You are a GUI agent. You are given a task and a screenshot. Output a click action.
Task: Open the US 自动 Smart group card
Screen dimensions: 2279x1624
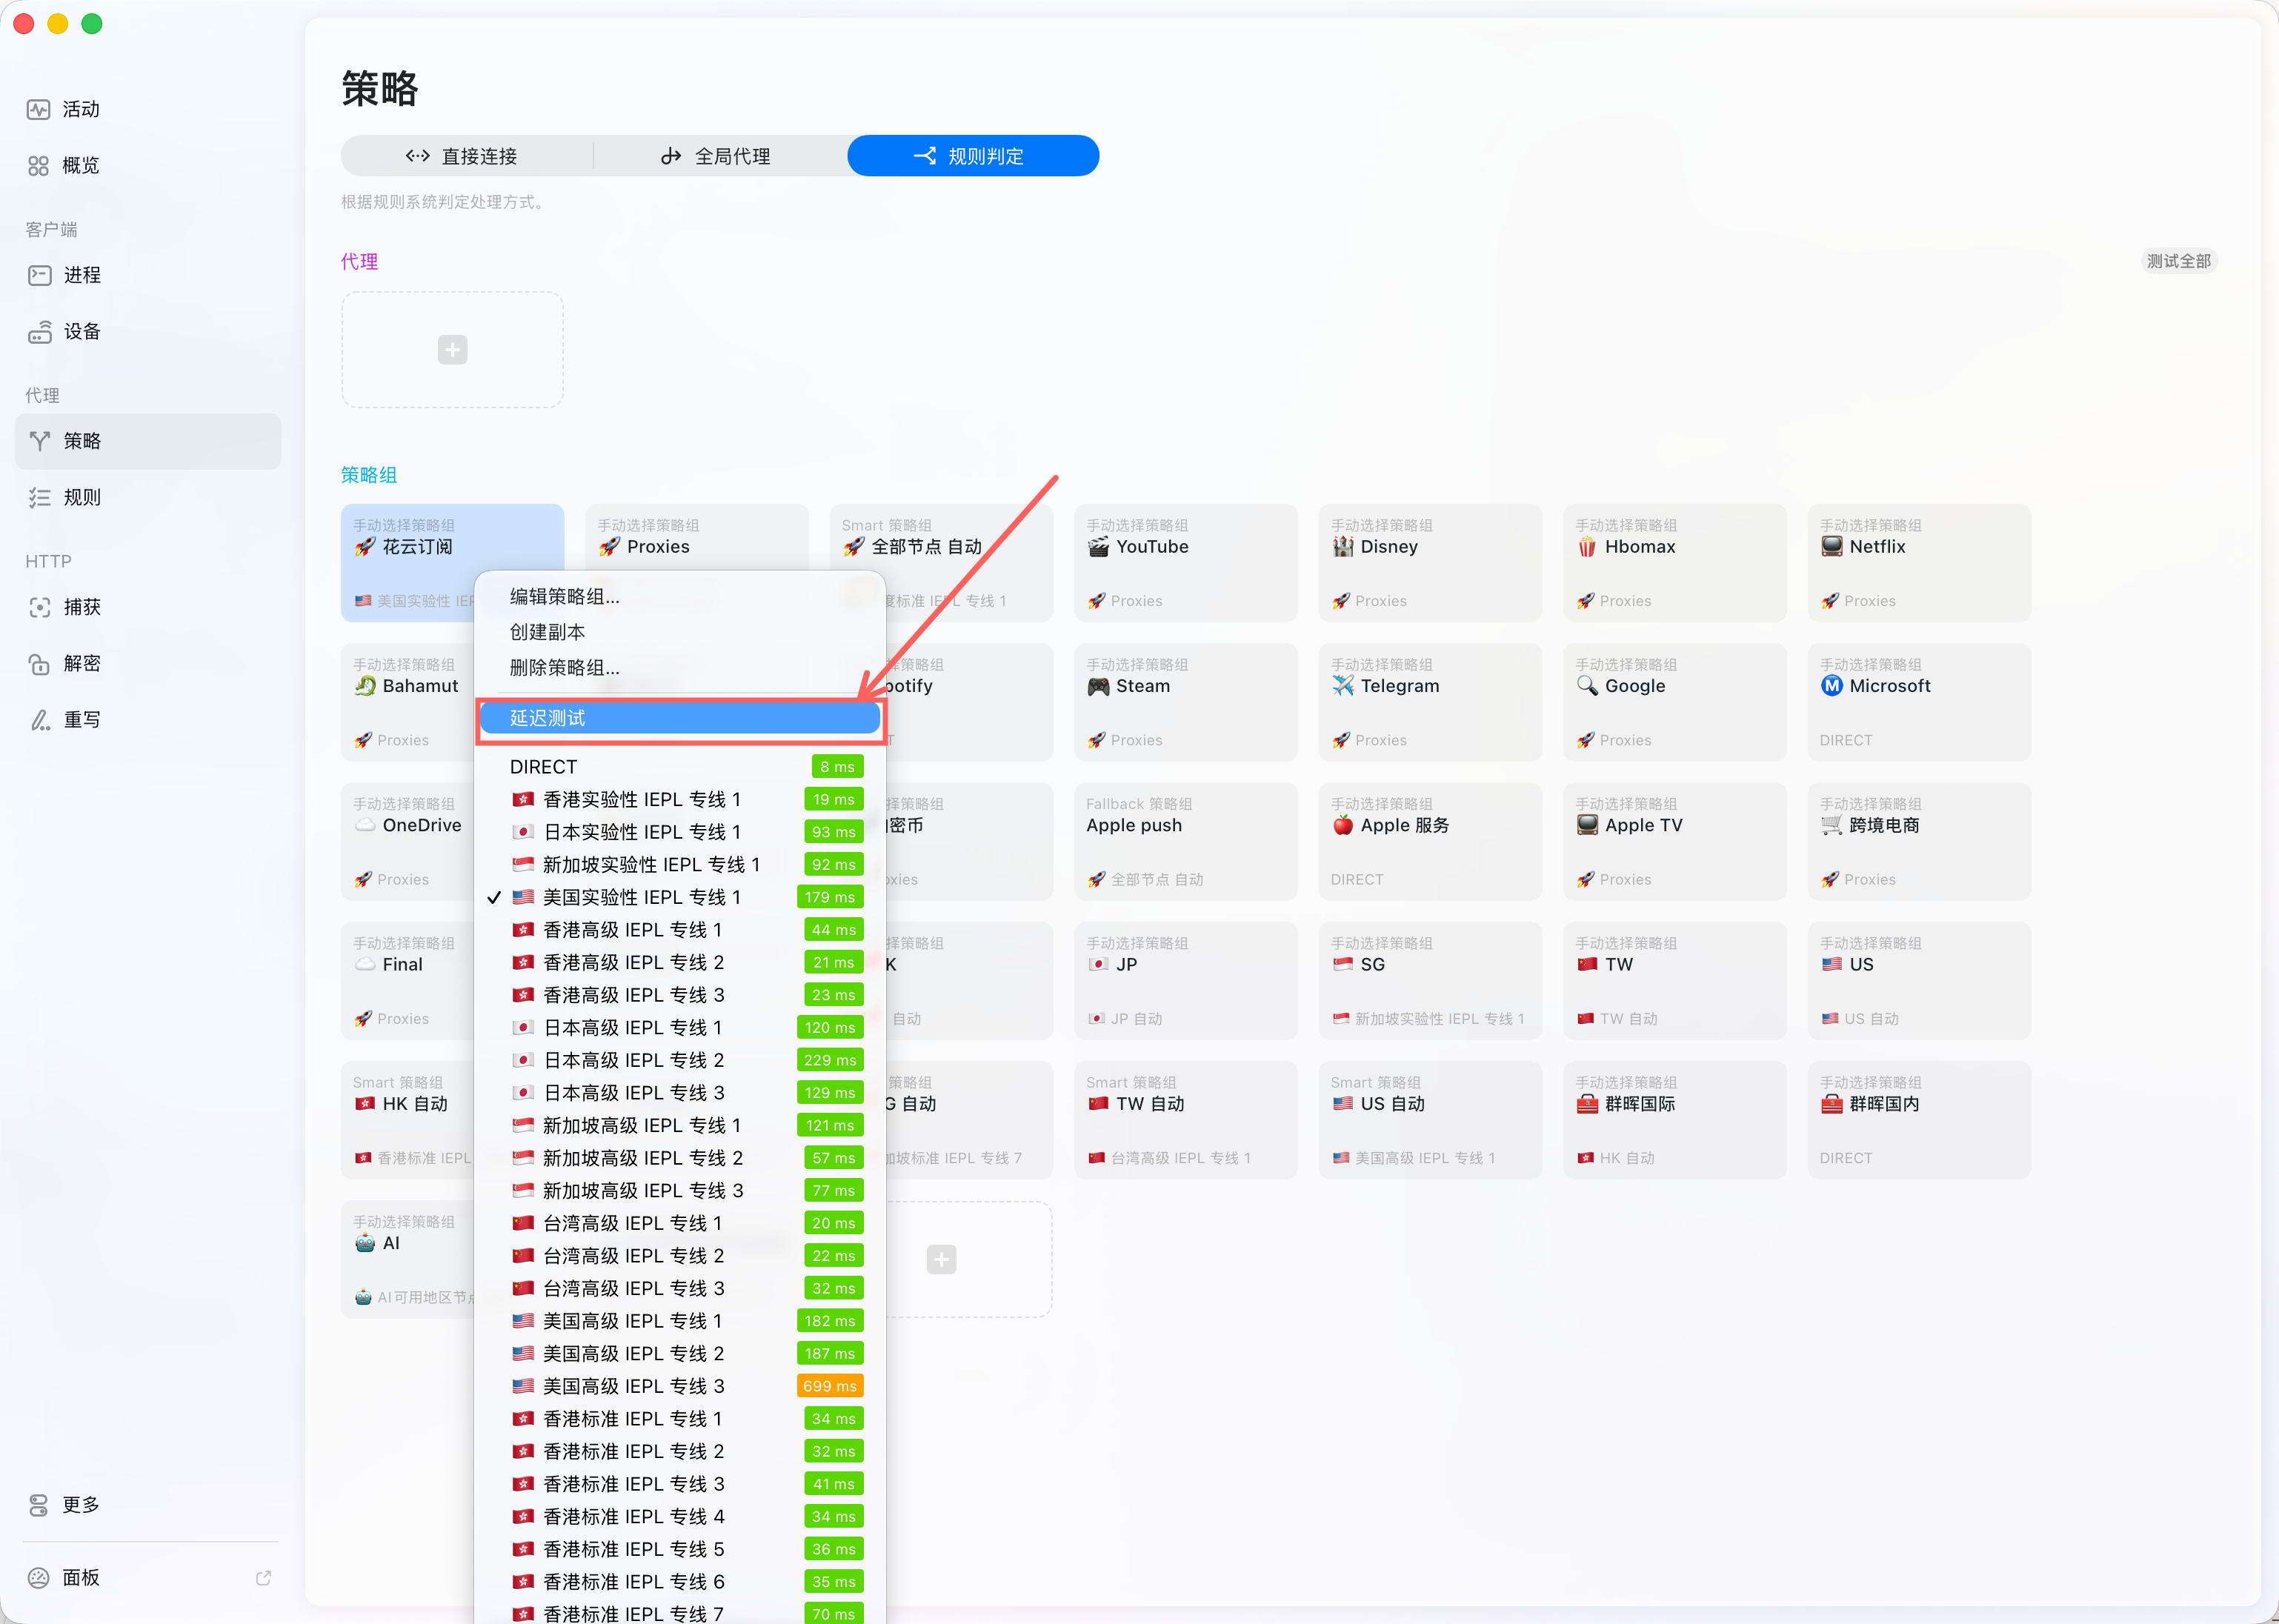coord(1430,1120)
